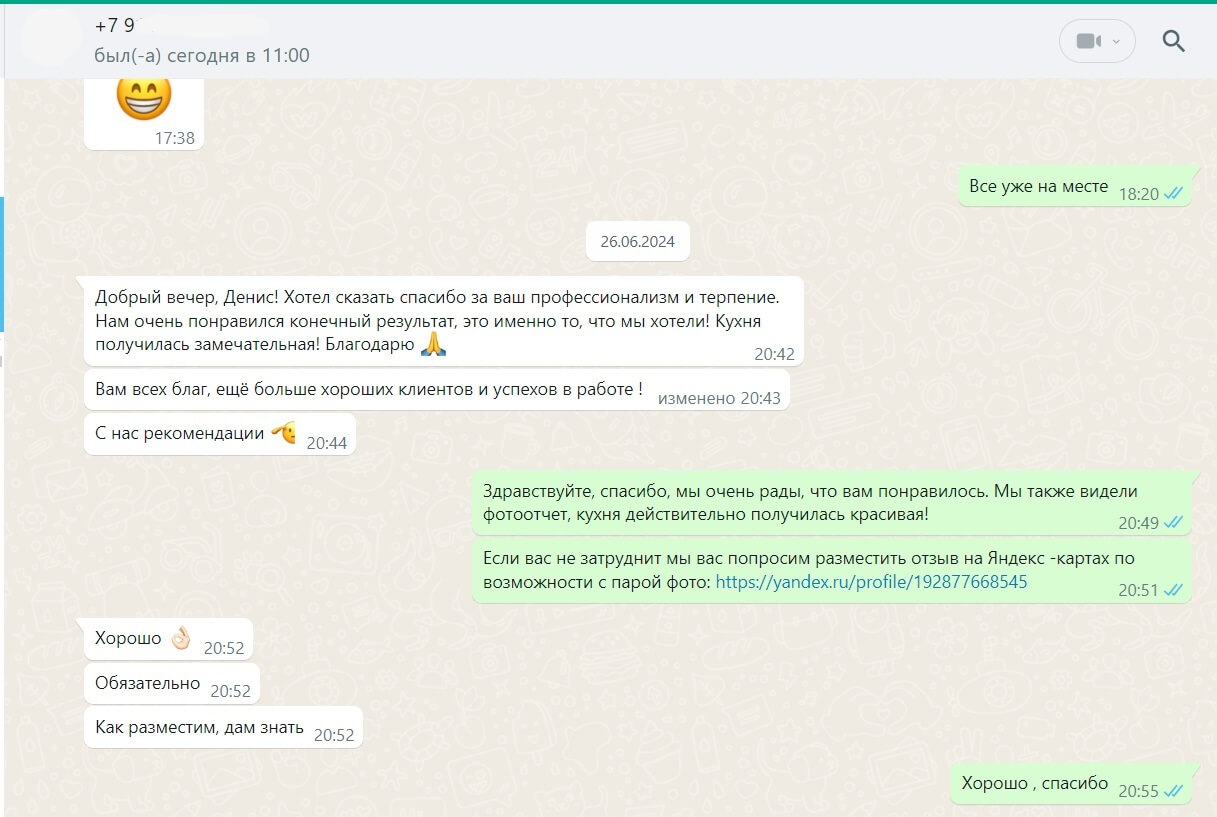Screen dimensions: 1217x817
Task: Select the message 'Хорошо' with OK hand emoji
Action: point(168,639)
